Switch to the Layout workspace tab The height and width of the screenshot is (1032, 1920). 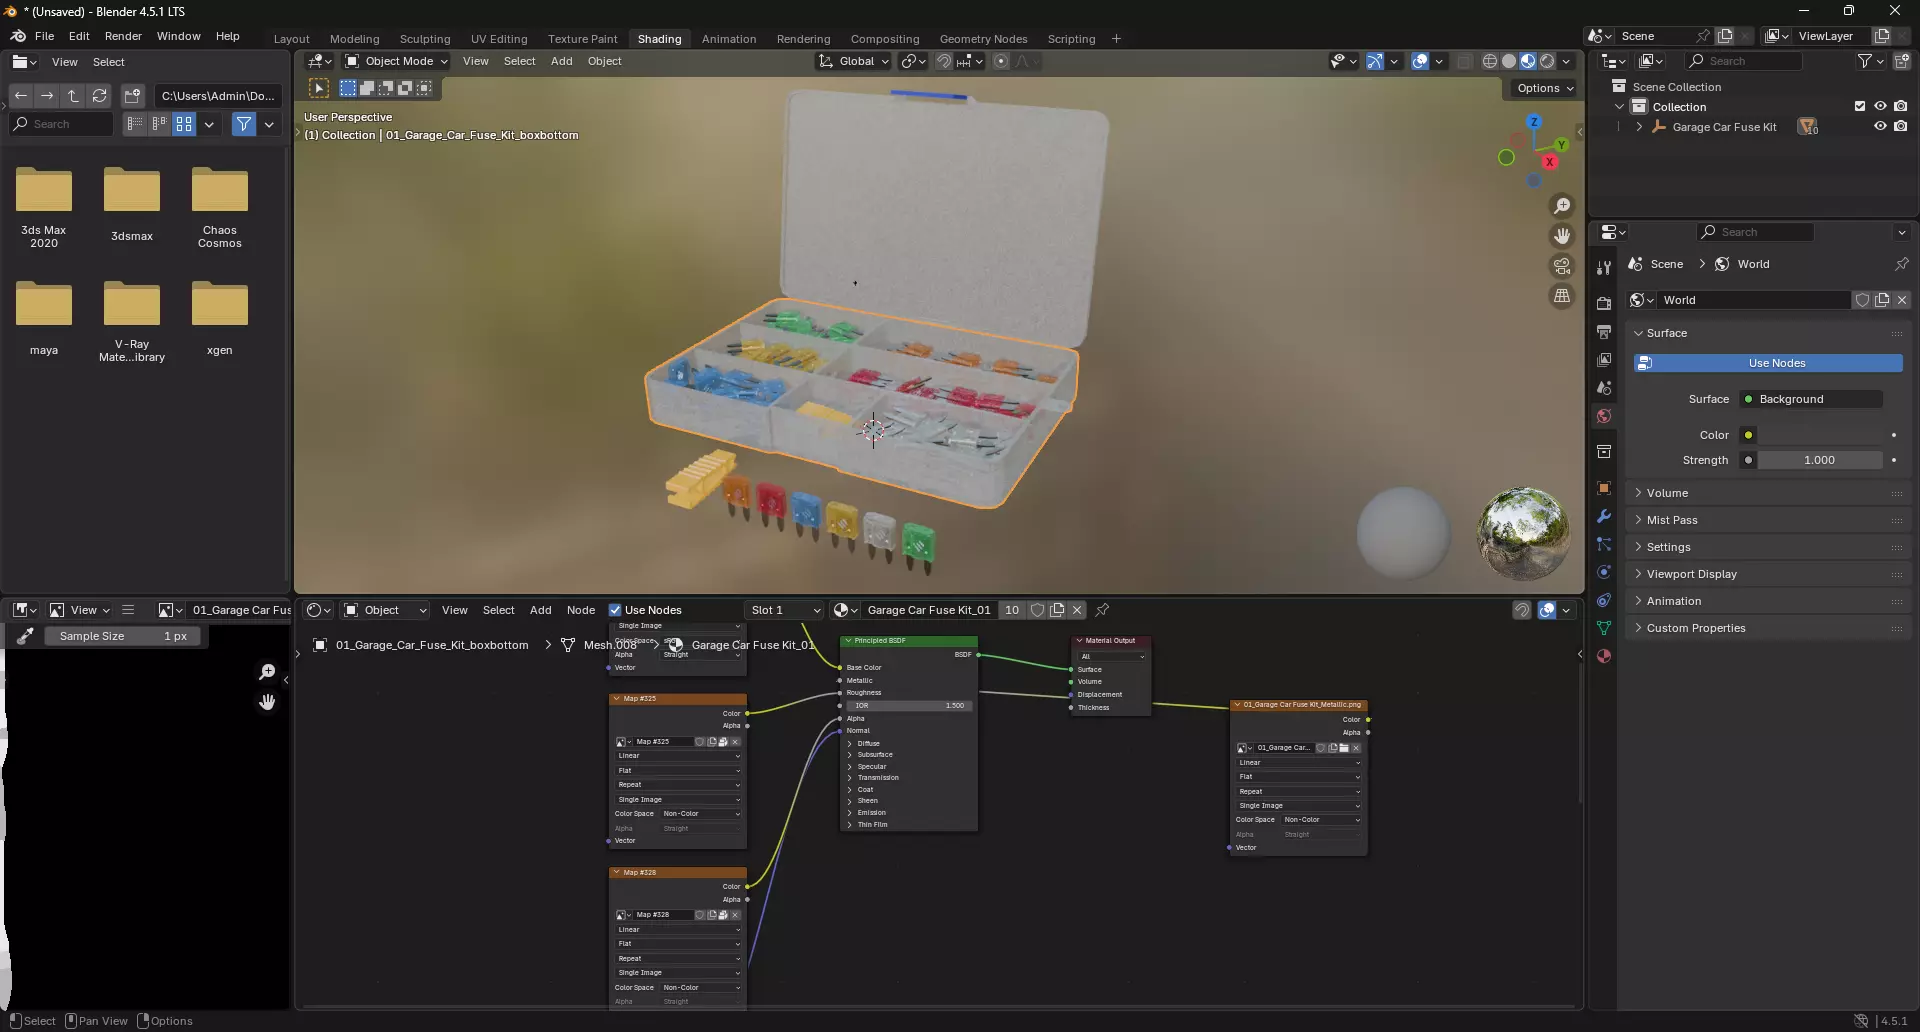tap(292, 39)
